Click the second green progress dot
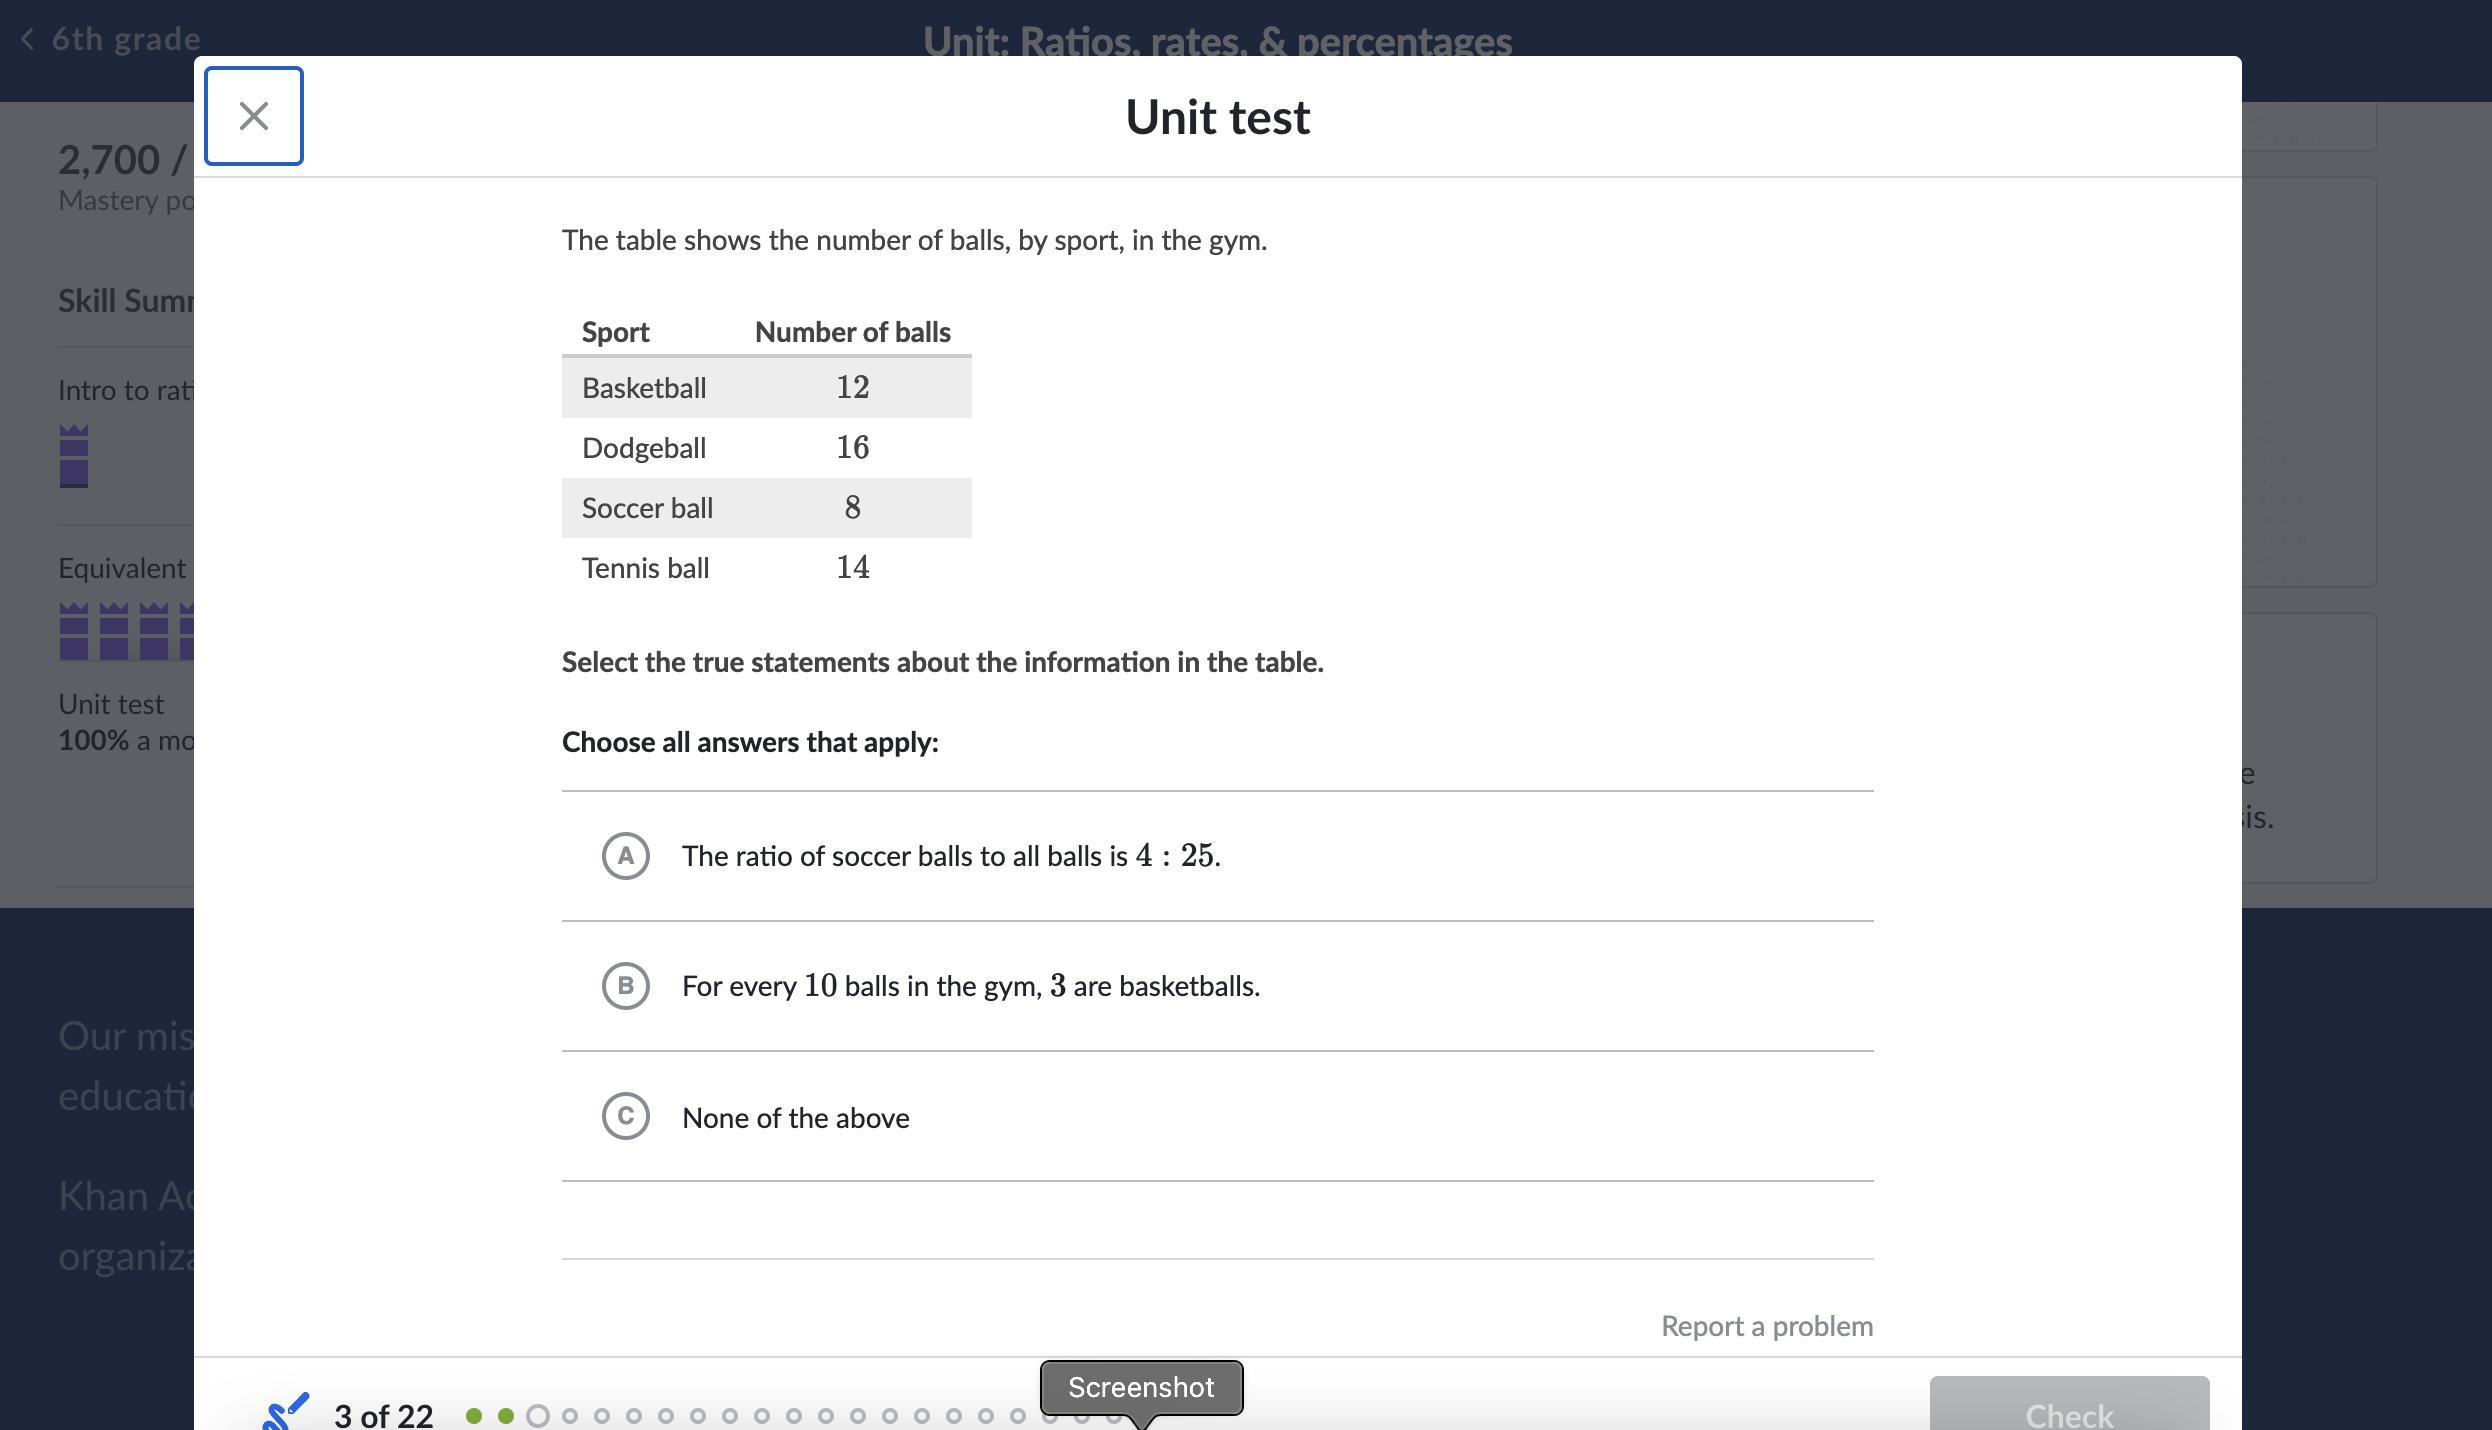This screenshot has width=2492, height=1430. point(506,1416)
